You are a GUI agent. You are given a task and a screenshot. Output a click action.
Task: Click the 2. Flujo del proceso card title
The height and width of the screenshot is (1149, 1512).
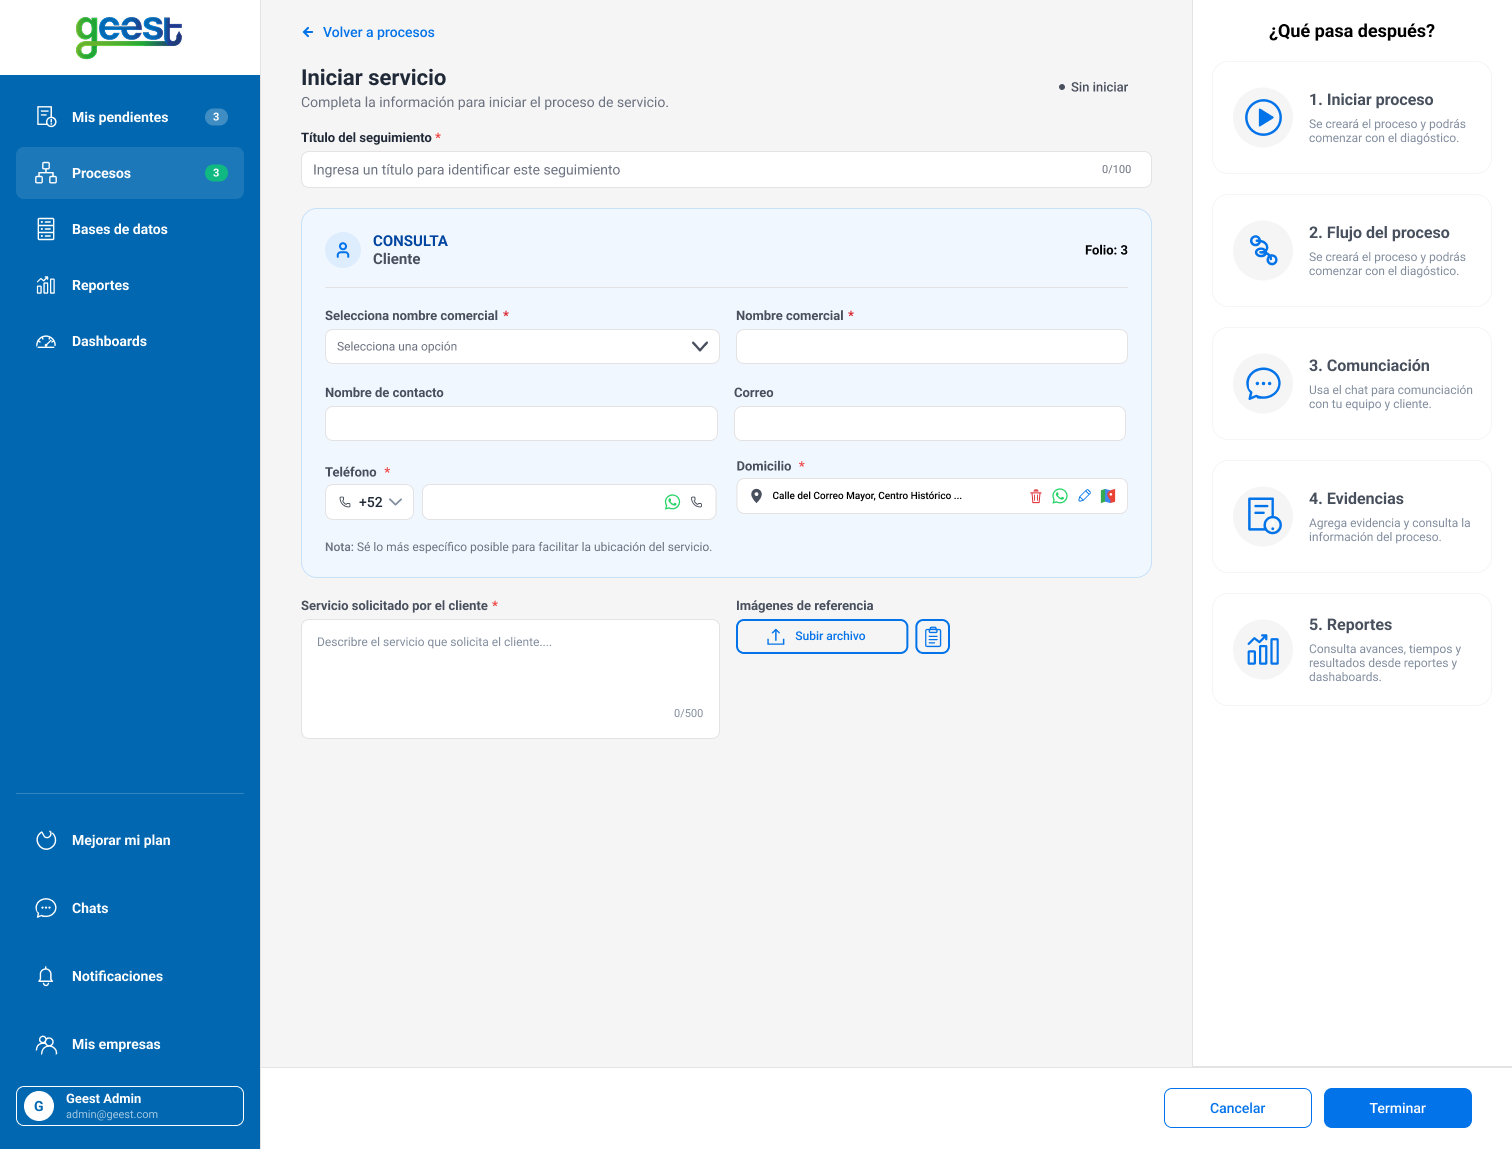pyautogui.click(x=1379, y=233)
